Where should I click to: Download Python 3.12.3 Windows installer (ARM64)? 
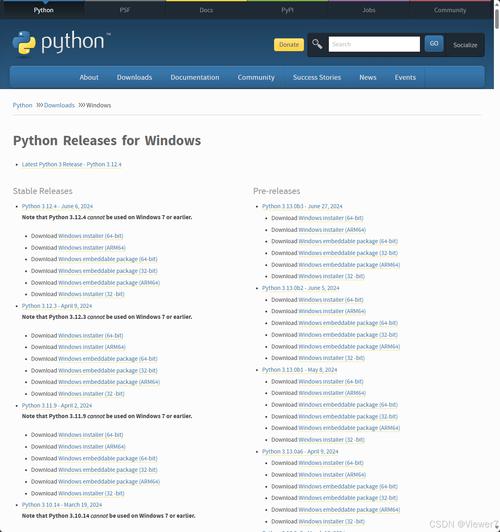pos(92,347)
